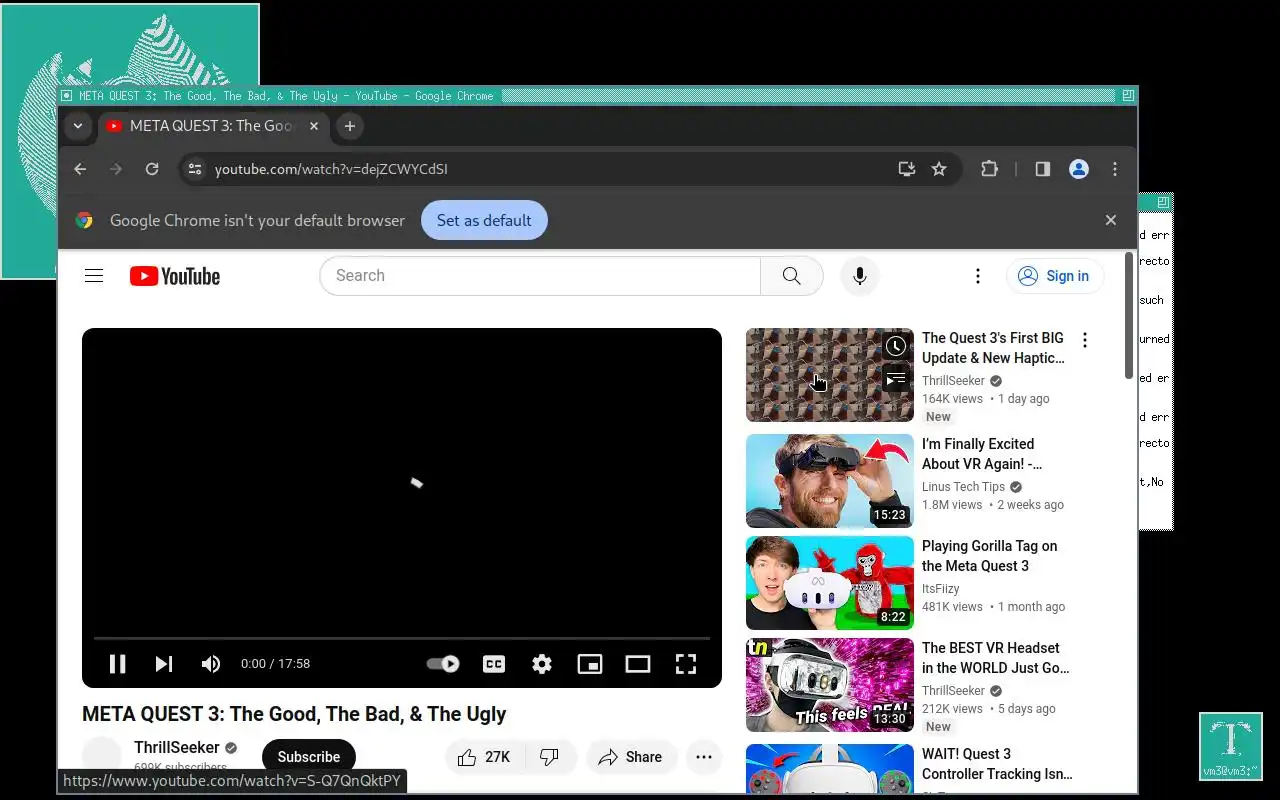Open more actions below the video
This screenshot has height=800, width=1280.
pos(704,757)
